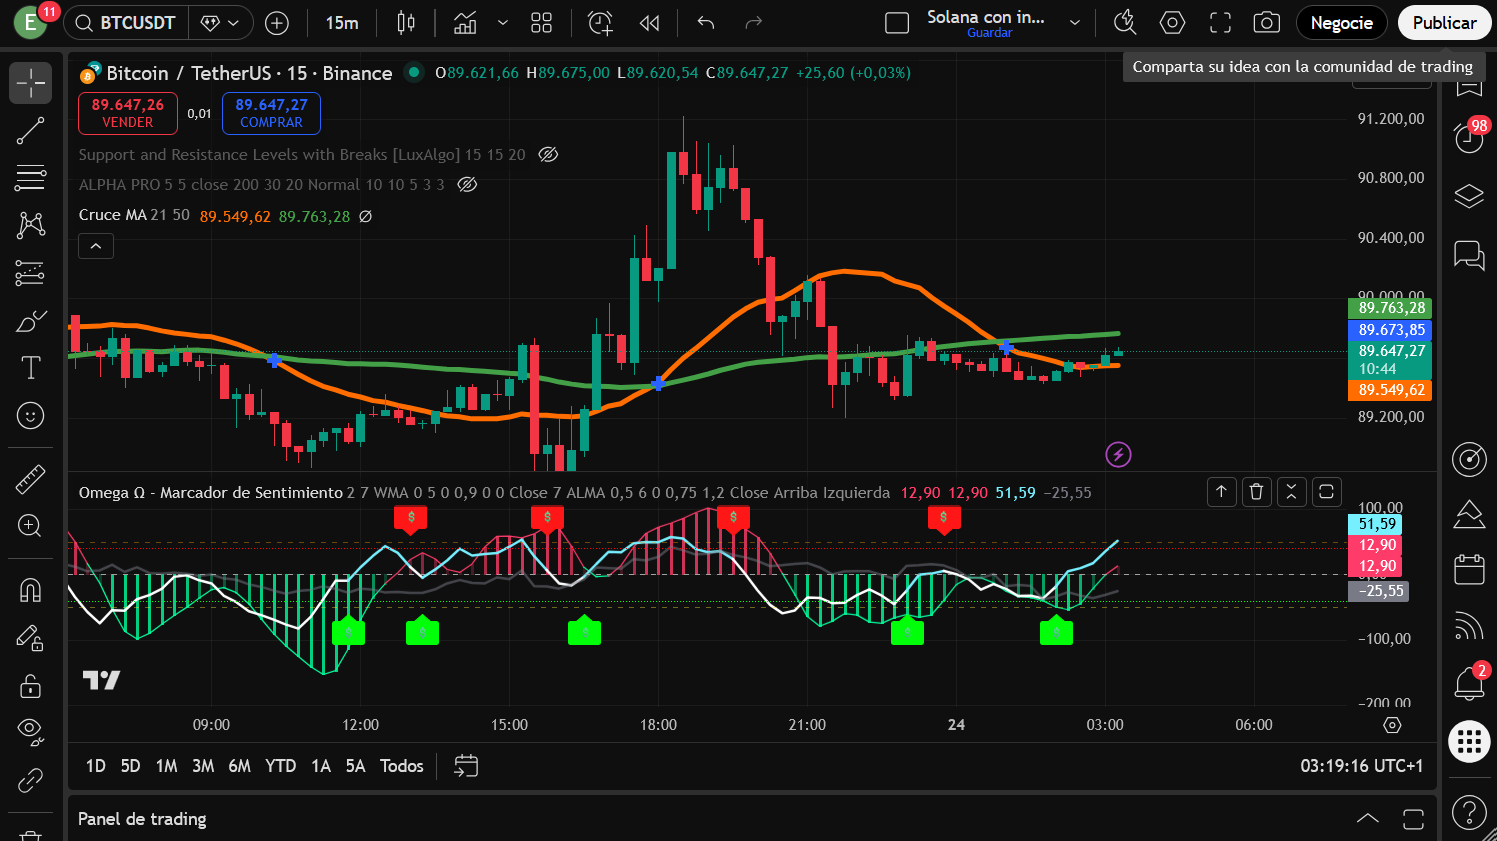
Task: Select the crosshair cursor tool
Action: pos(30,82)
